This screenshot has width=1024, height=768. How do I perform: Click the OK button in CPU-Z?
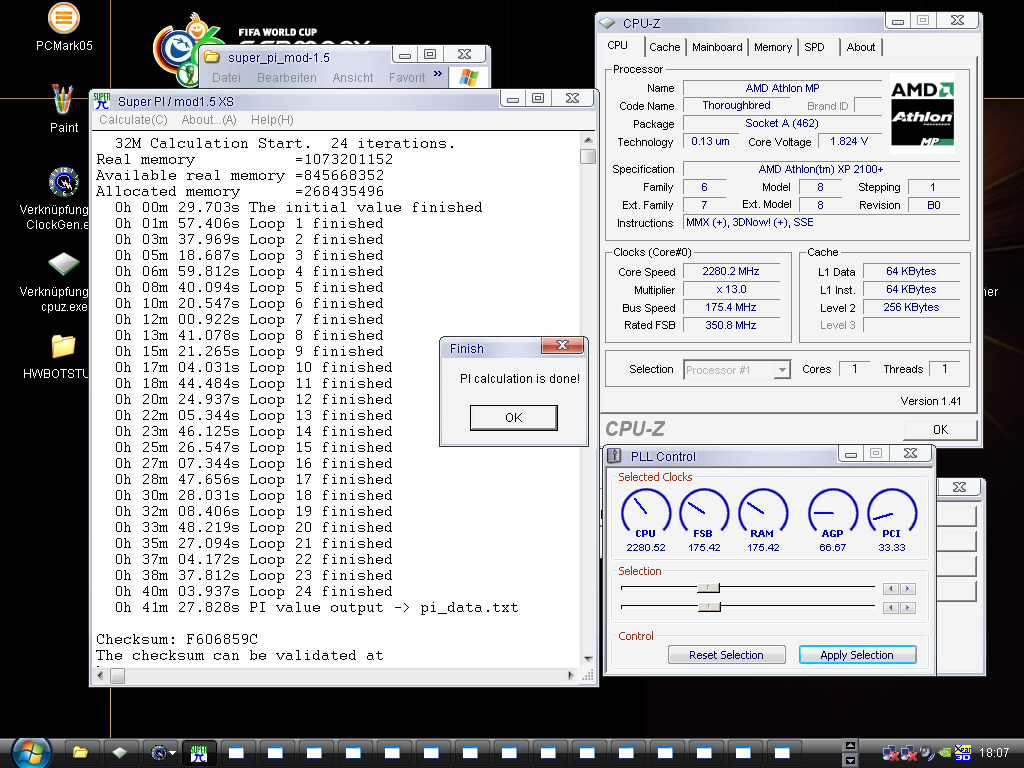[x=940, y=429]
